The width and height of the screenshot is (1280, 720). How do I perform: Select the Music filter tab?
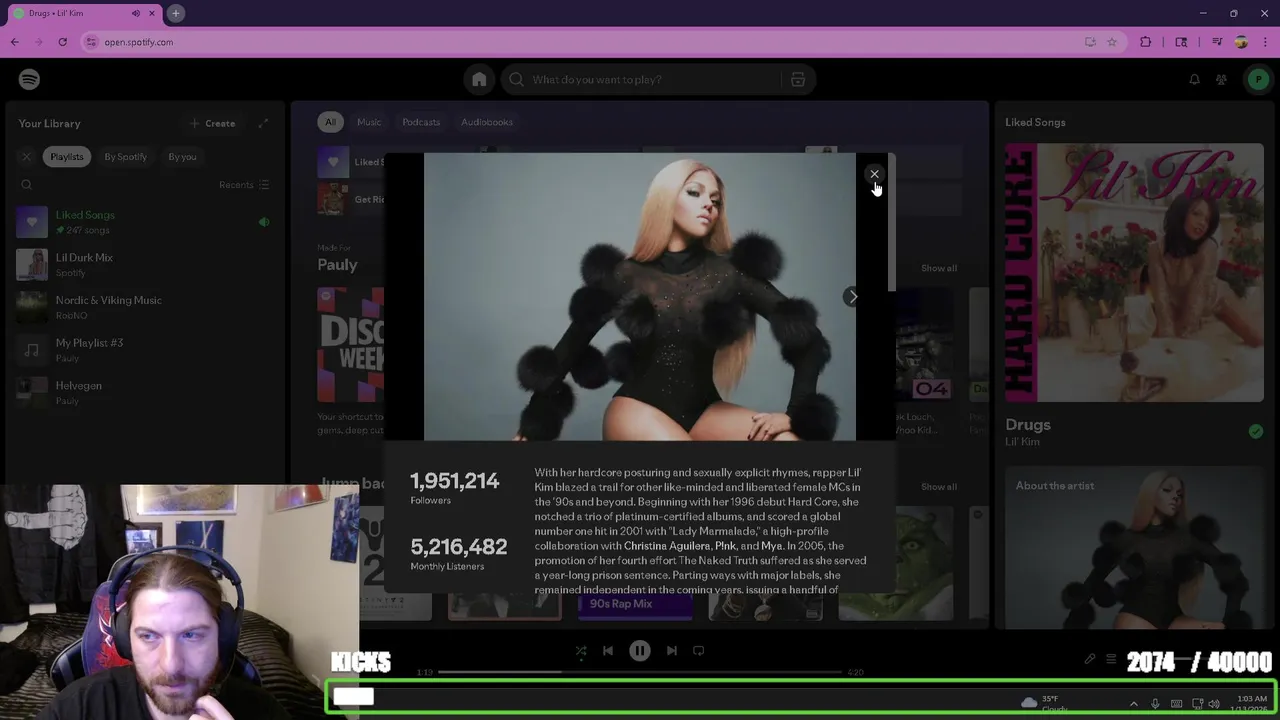369,122
